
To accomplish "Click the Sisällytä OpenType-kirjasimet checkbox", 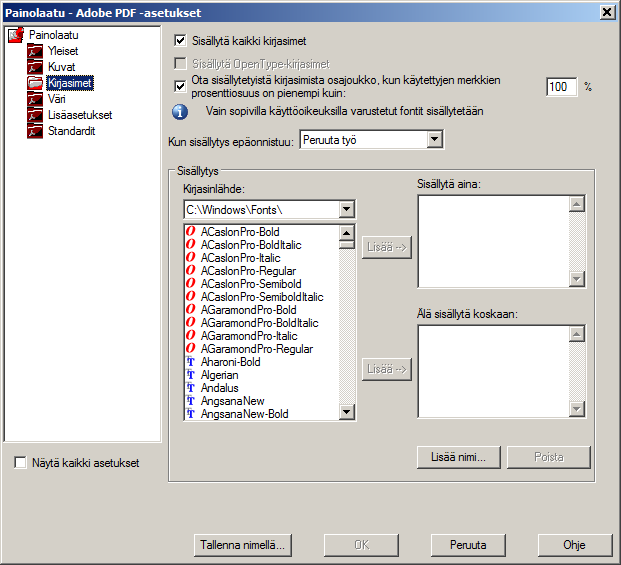I will [180, 63].
